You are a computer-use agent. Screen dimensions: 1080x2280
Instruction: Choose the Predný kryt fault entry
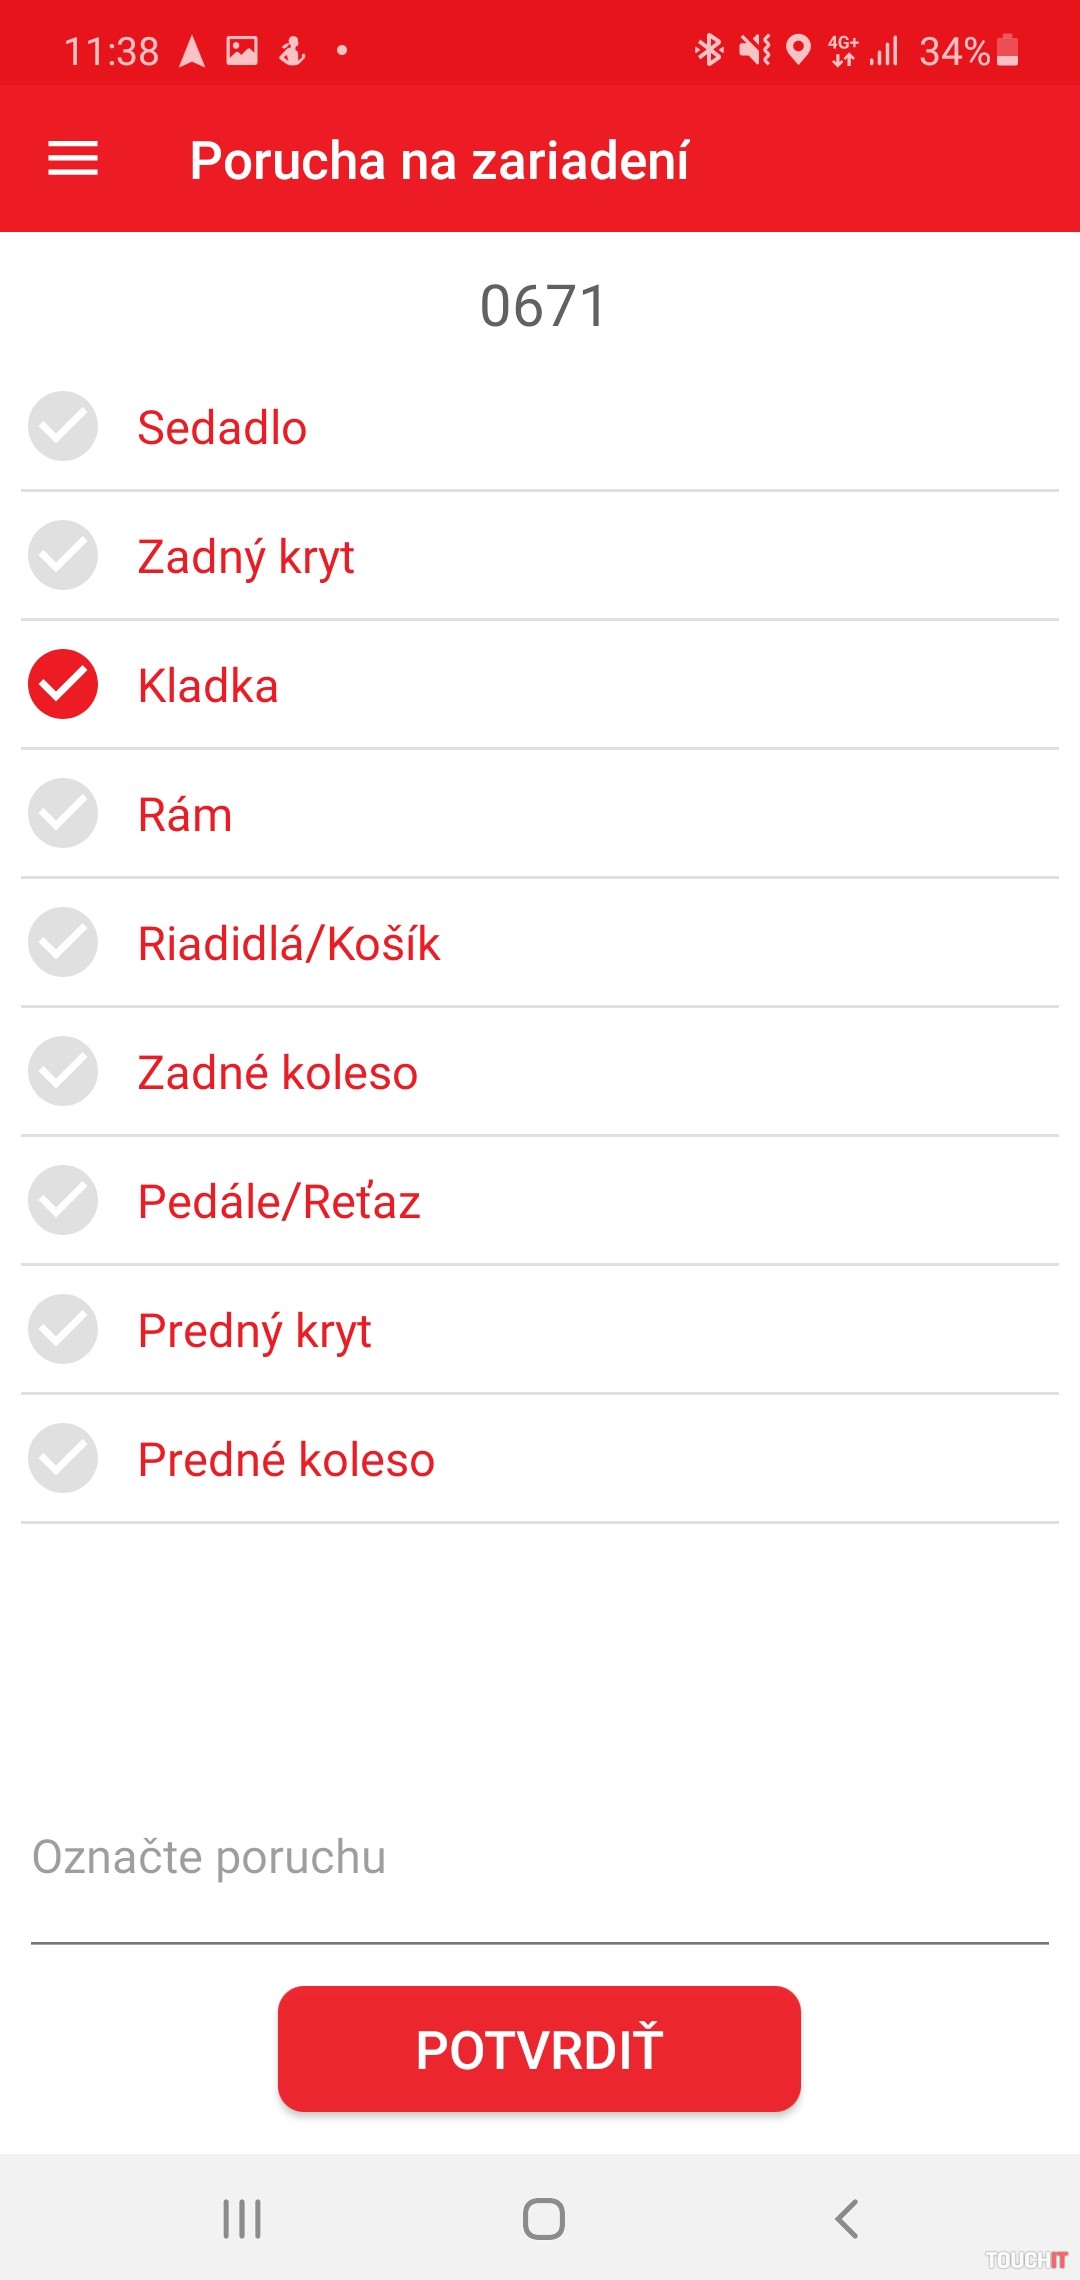(254, 1330)
